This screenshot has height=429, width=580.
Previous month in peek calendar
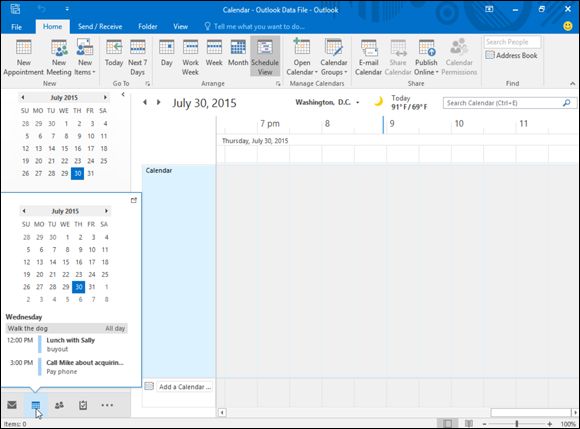(x=24, y=211)
